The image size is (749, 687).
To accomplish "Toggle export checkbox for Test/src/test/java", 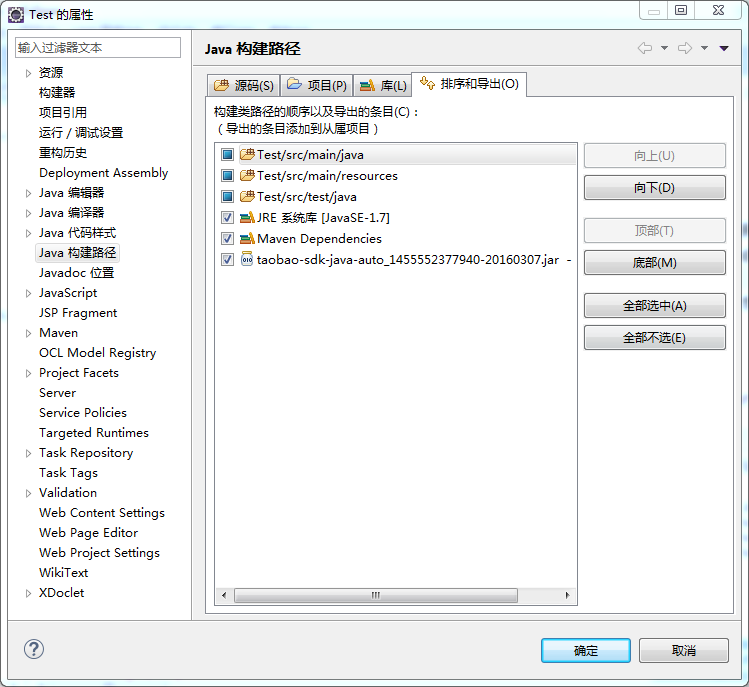I will point(227,196).
